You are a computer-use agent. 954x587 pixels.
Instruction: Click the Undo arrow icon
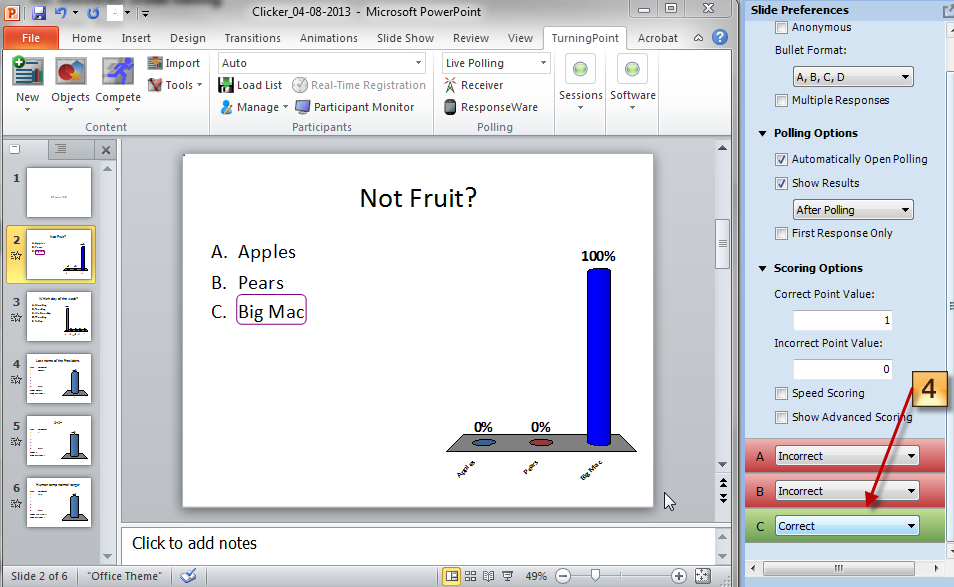(x=61, y=12)
